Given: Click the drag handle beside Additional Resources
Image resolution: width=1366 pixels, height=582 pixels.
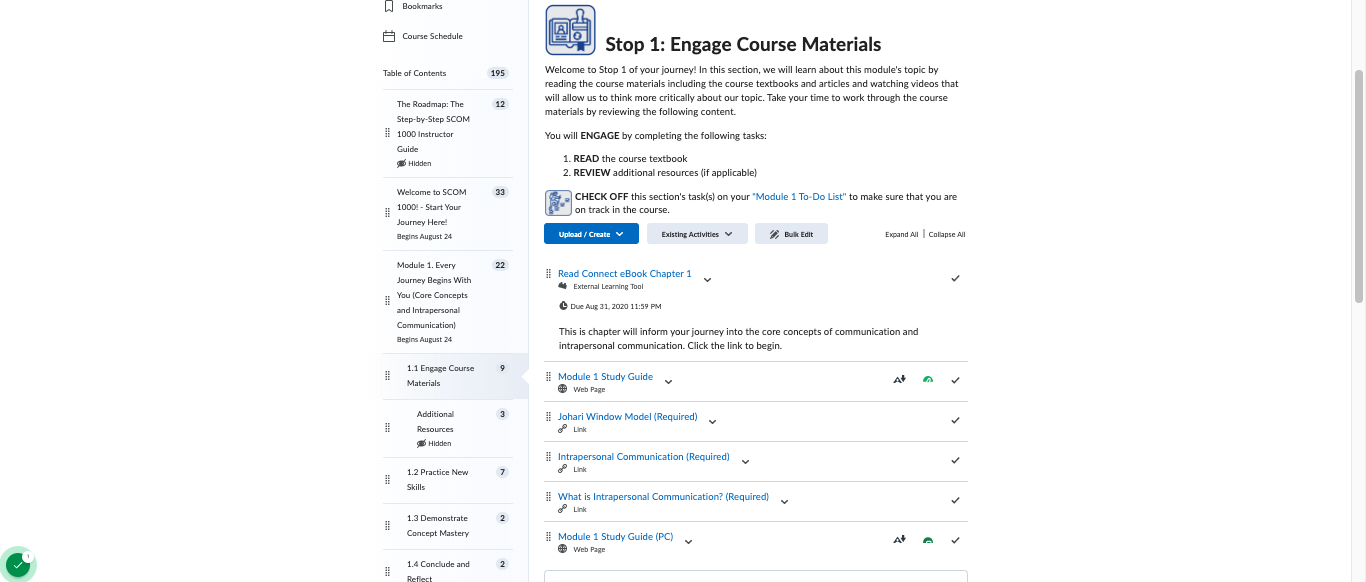Looking at the screenshot, I should pyautogui.click(x=388, y=428).
